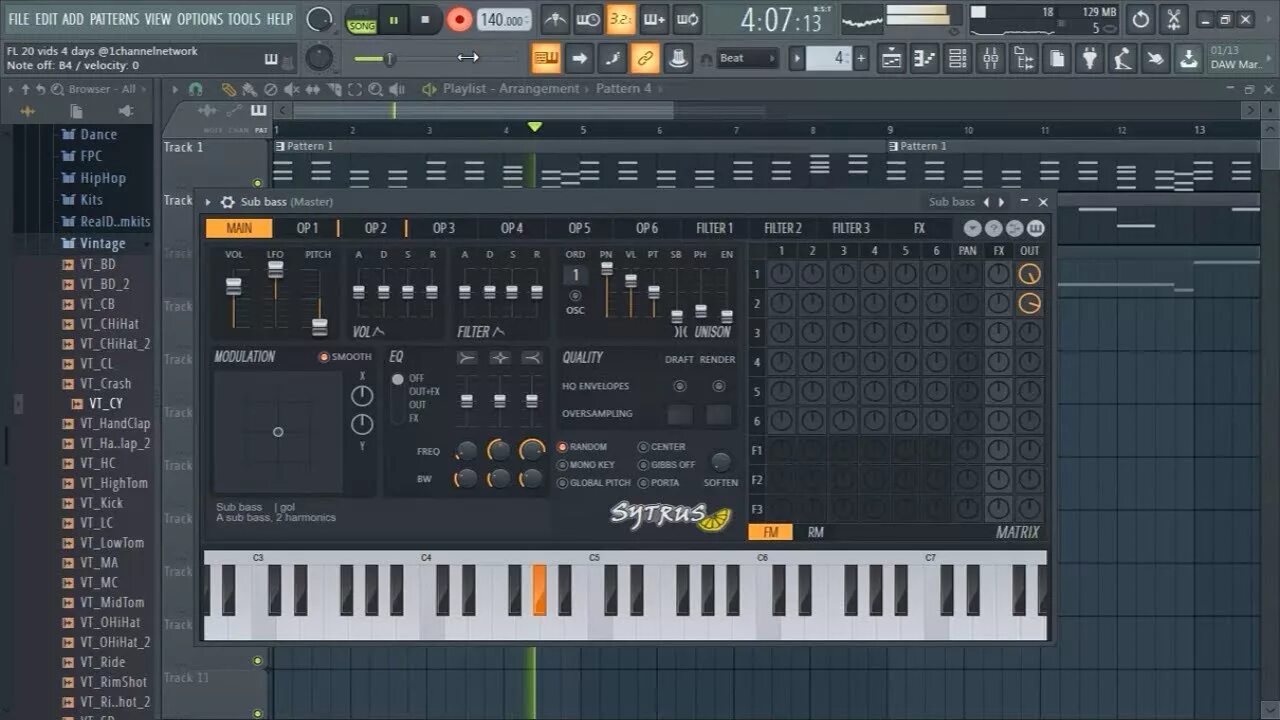Image resolution: width=1280 pixels, height=720 pixels.
Task: Toggle the link-to-controller chain icon
Action: [645, 58]
